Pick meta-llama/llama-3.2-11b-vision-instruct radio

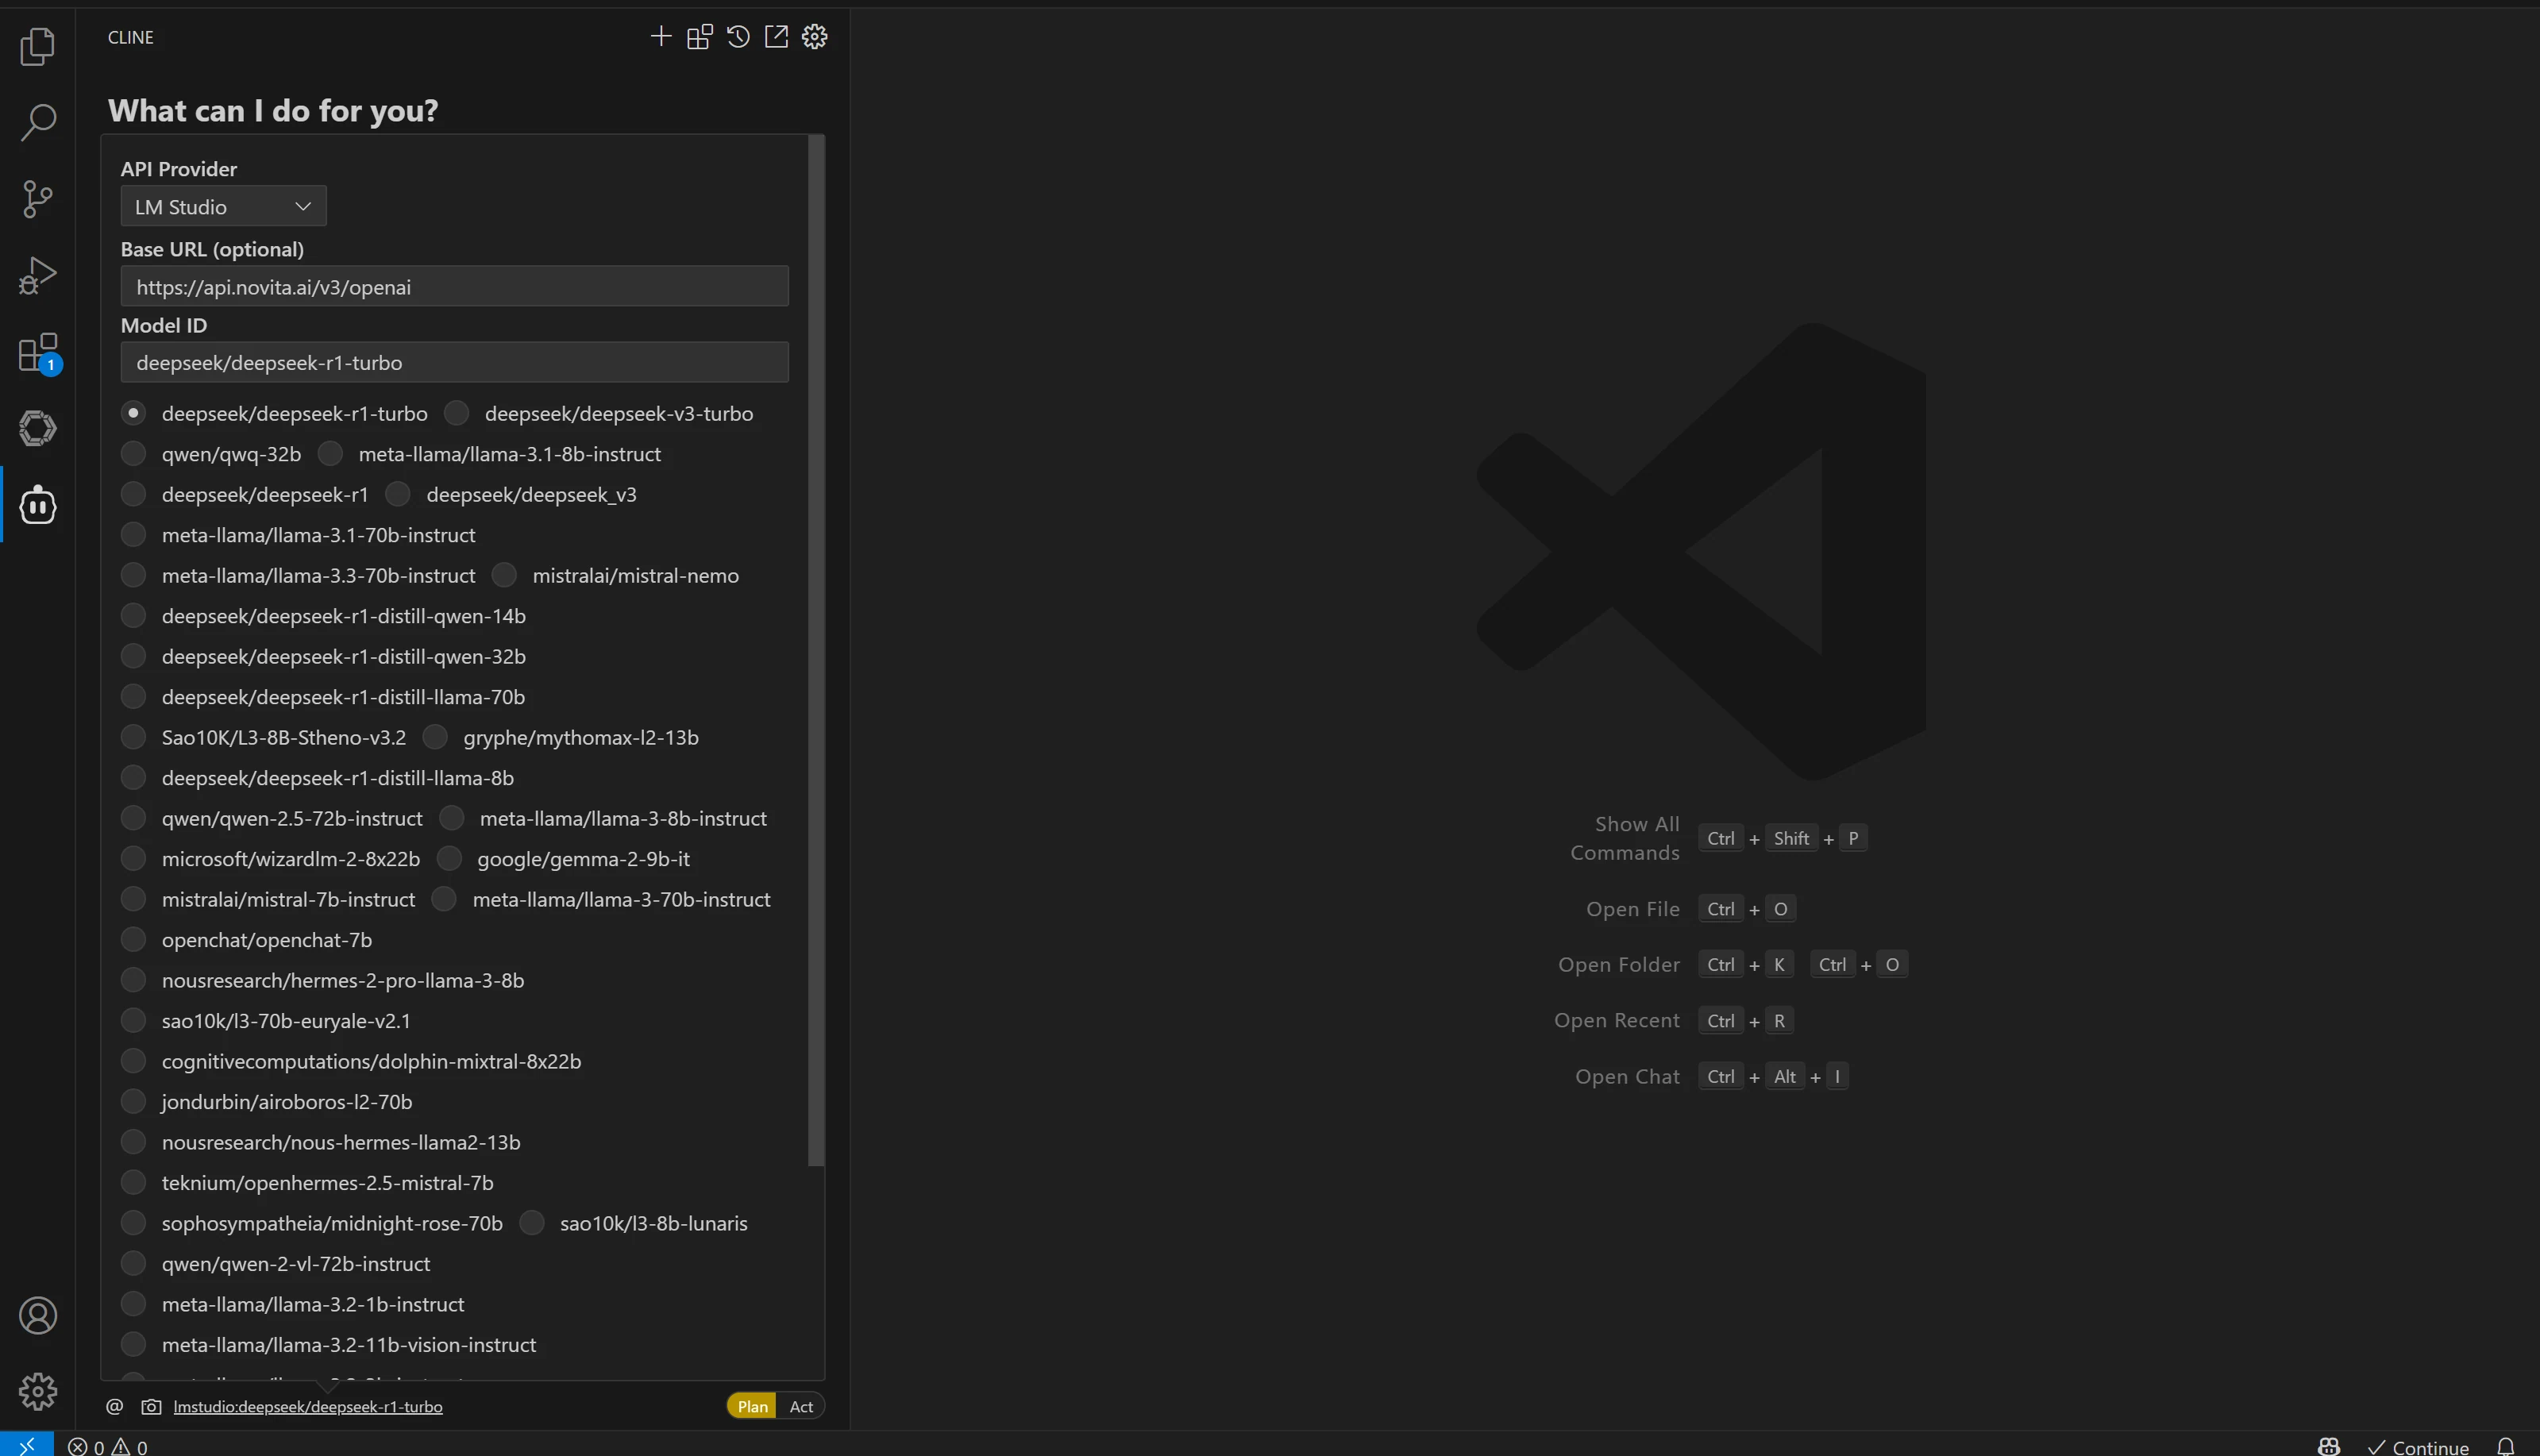[133, 1344]
